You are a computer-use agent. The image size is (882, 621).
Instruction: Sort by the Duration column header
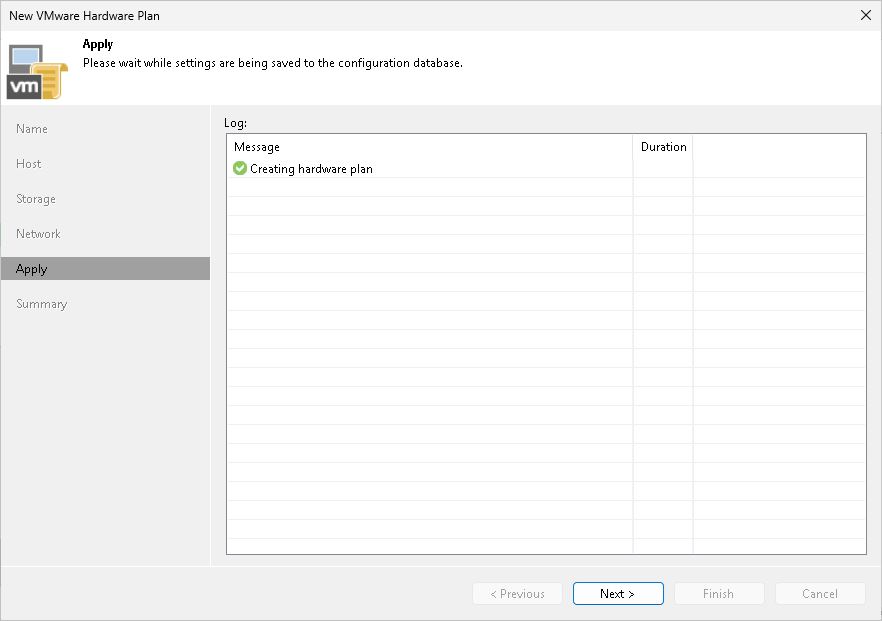click(663, 147)
